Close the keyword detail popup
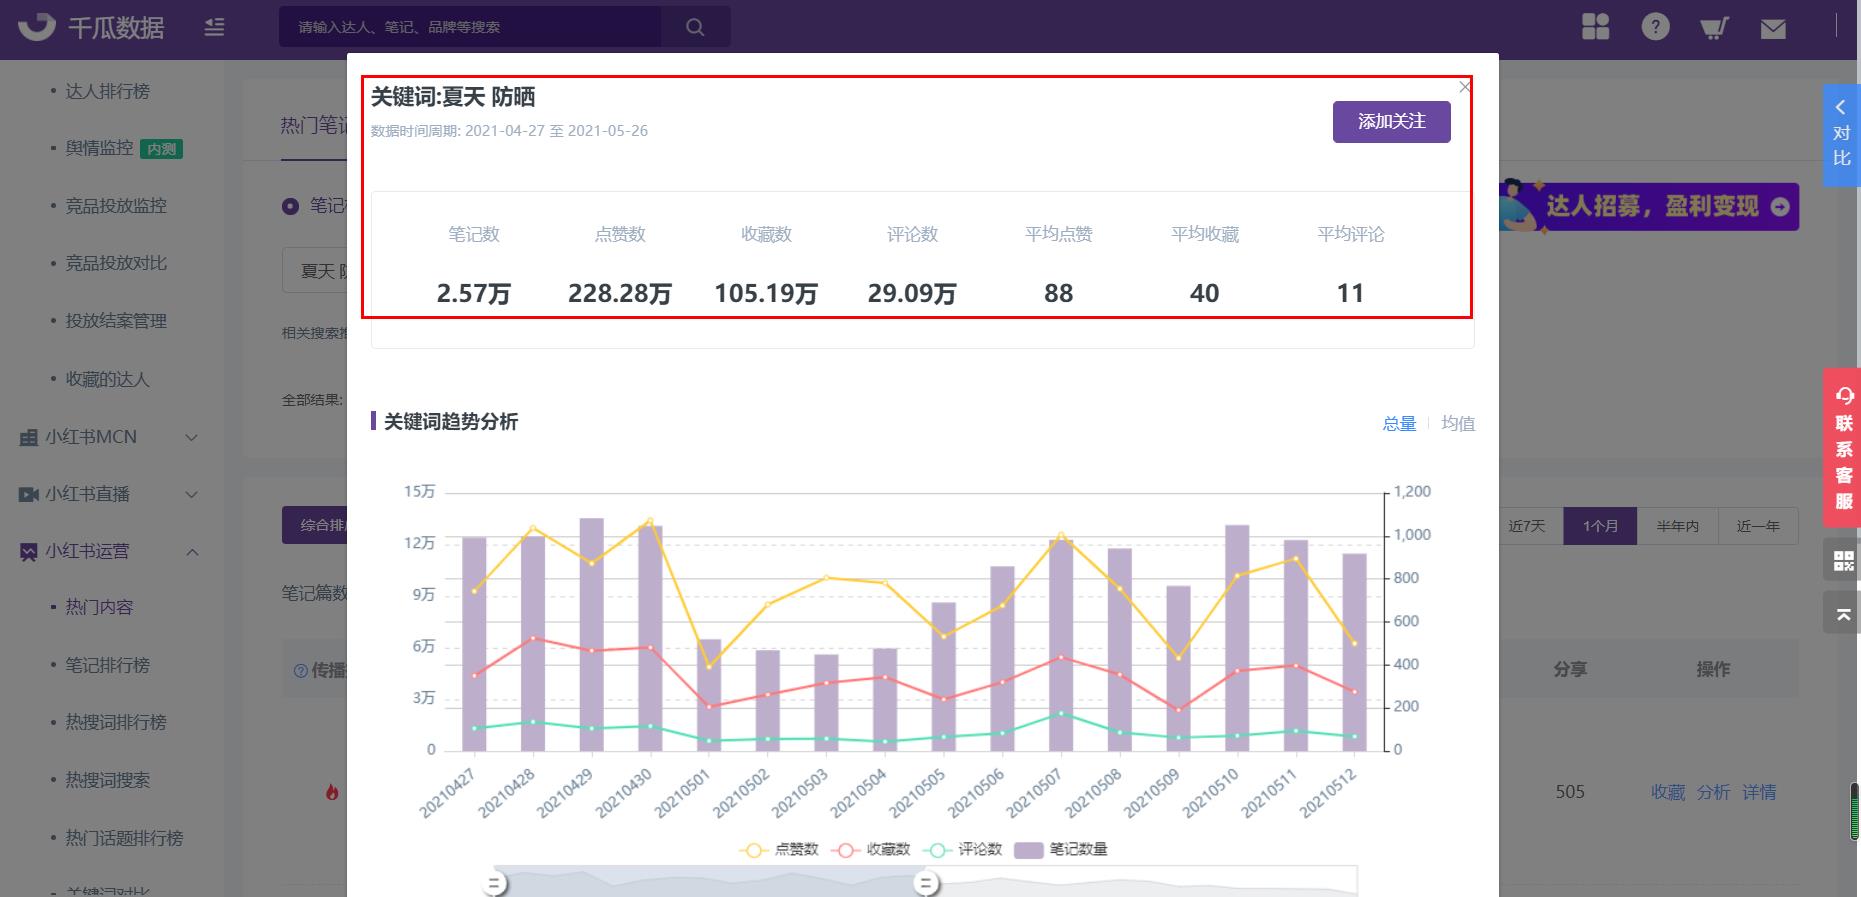Viewport: 1861px width, 897px height. pyautogui.click(x=1464, y=87)
